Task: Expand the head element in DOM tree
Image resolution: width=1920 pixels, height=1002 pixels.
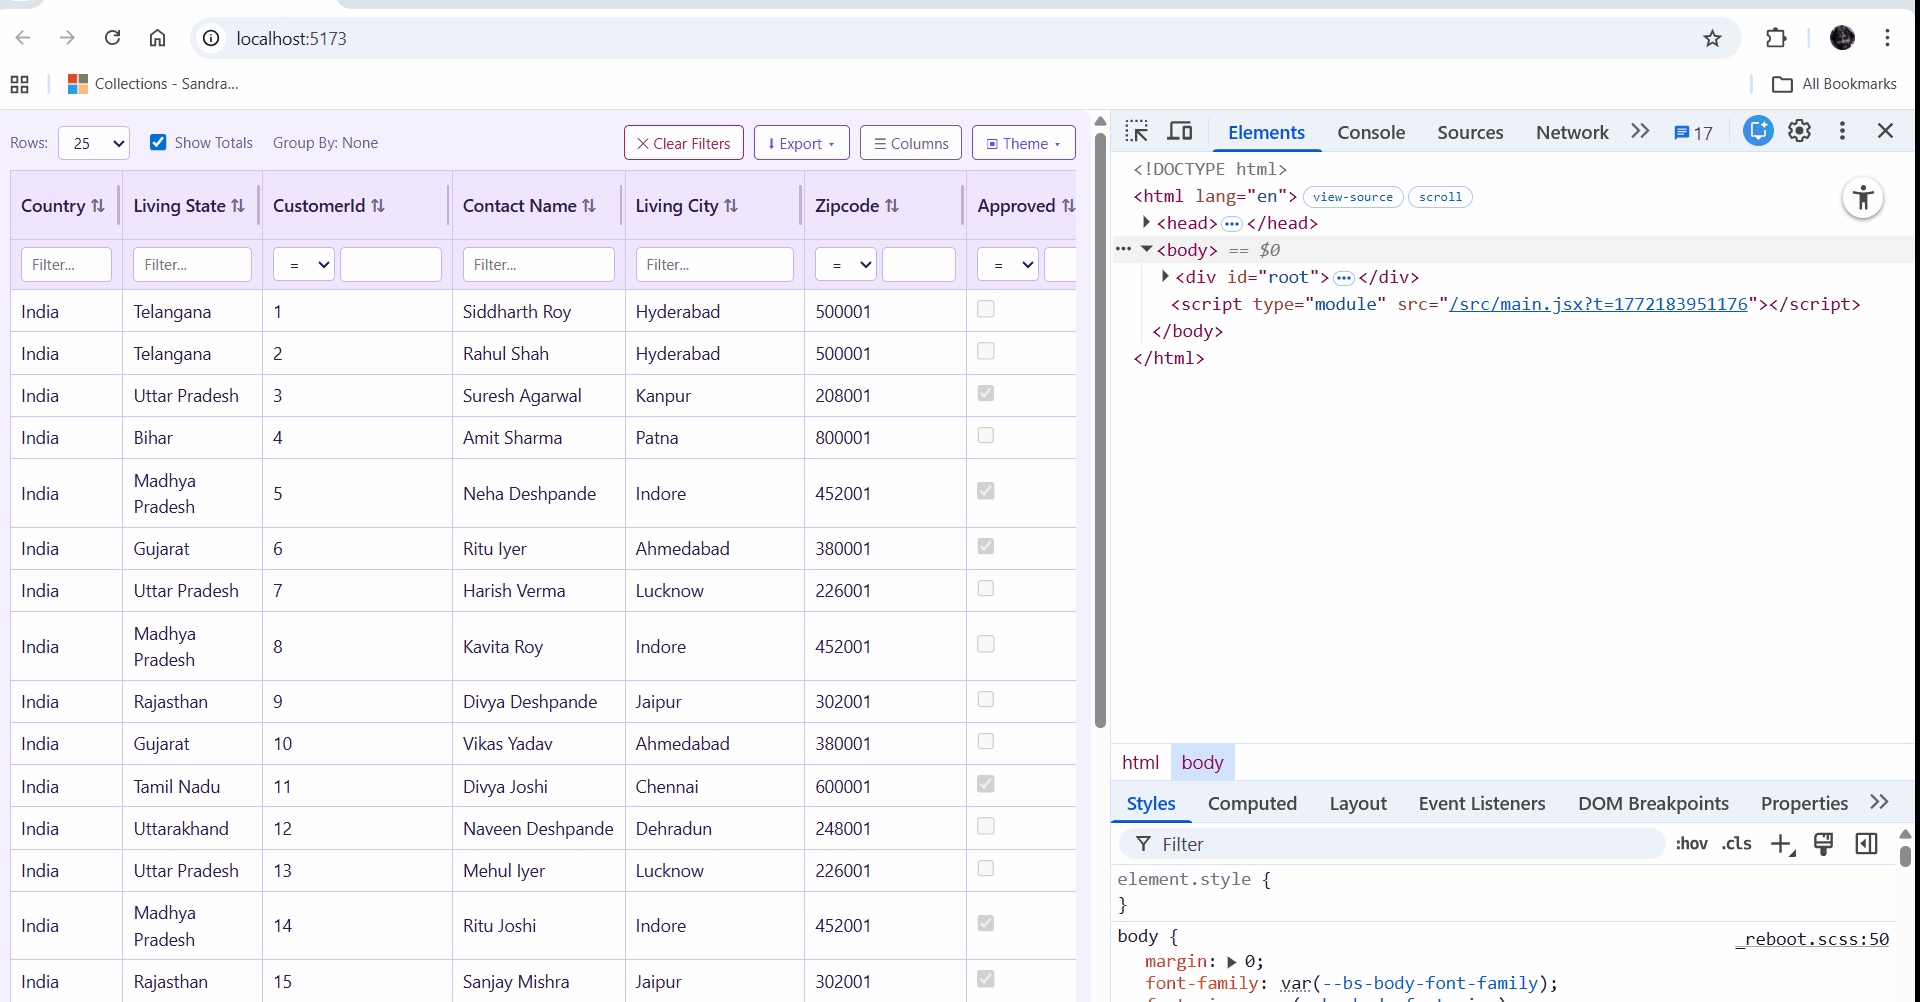Action: pyautogui.click(x=1146, y=223)
